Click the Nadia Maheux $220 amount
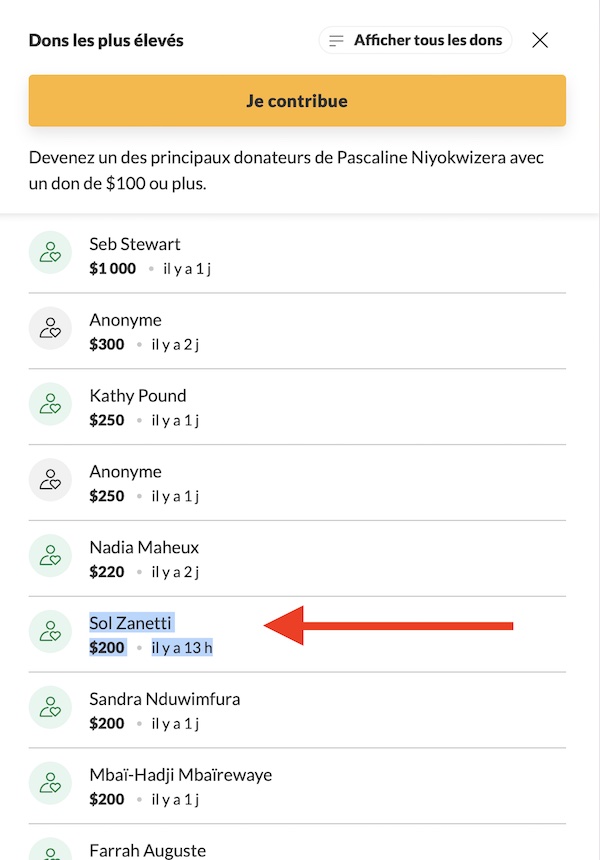 [107, 572]
